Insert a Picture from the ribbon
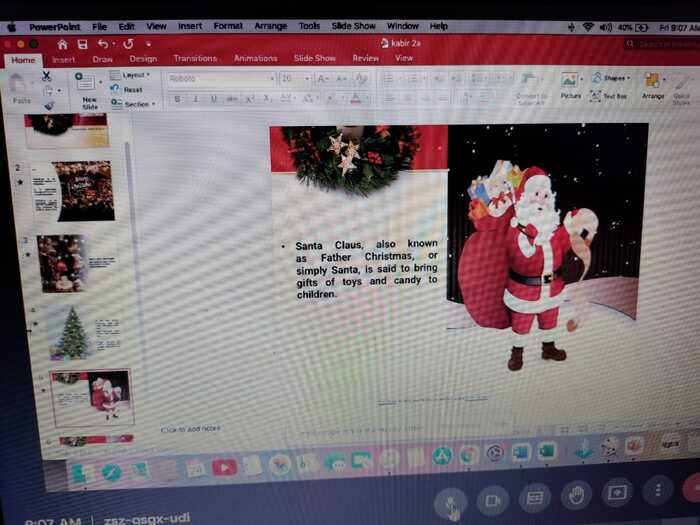Screen dimensions: 700x525 point(570,86)
